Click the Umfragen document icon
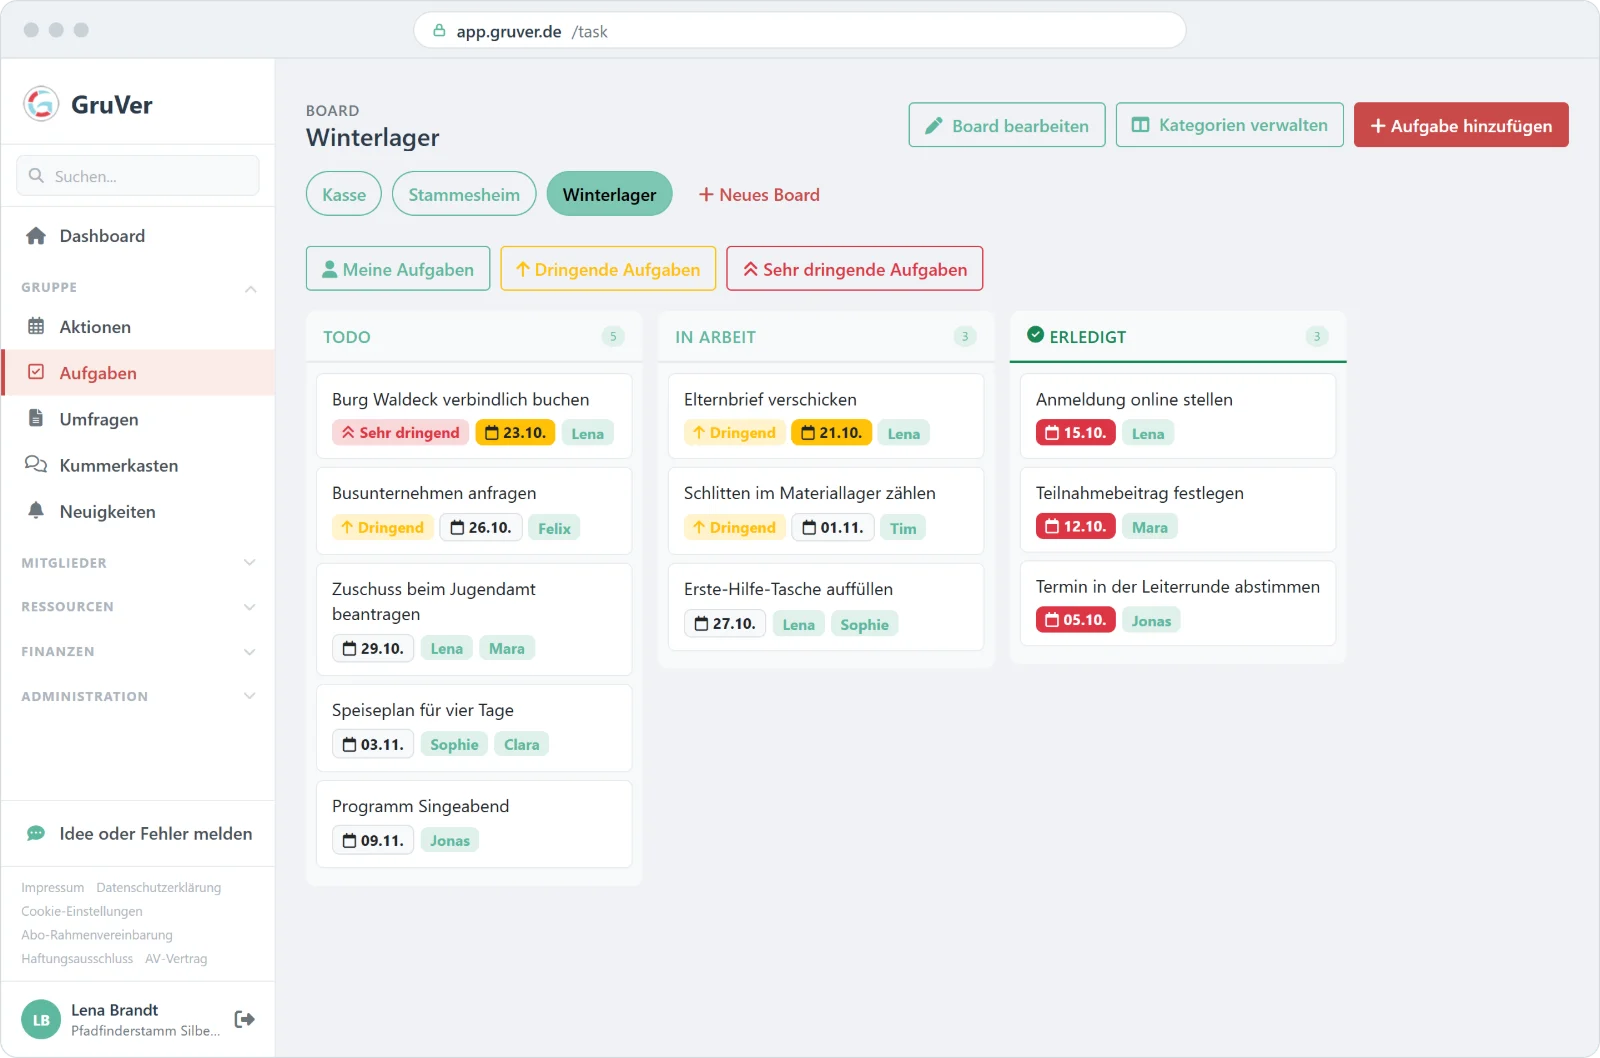The image size is (1600, 1058). click(36, 418)
